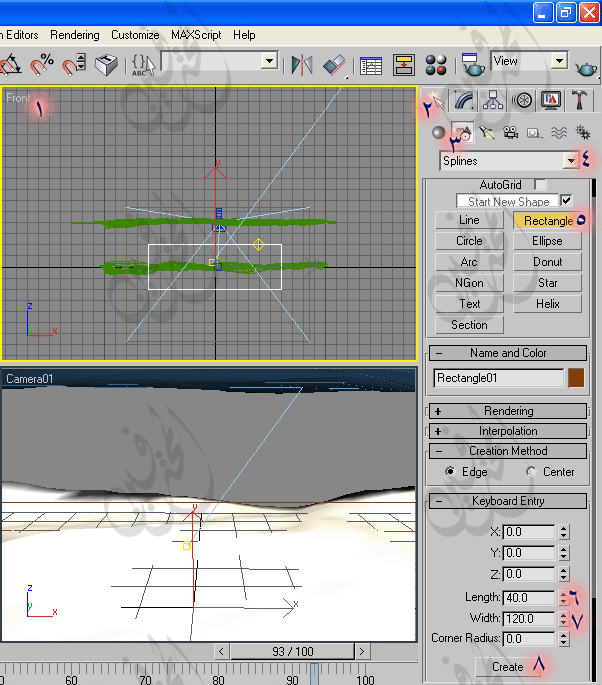The image size is (602, 685).
Task: Open the Mirror tool
Action: 302,66
